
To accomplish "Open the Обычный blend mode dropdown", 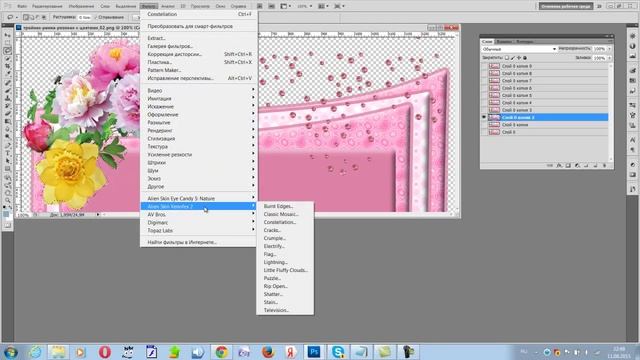I will click(x=519, y=49).
